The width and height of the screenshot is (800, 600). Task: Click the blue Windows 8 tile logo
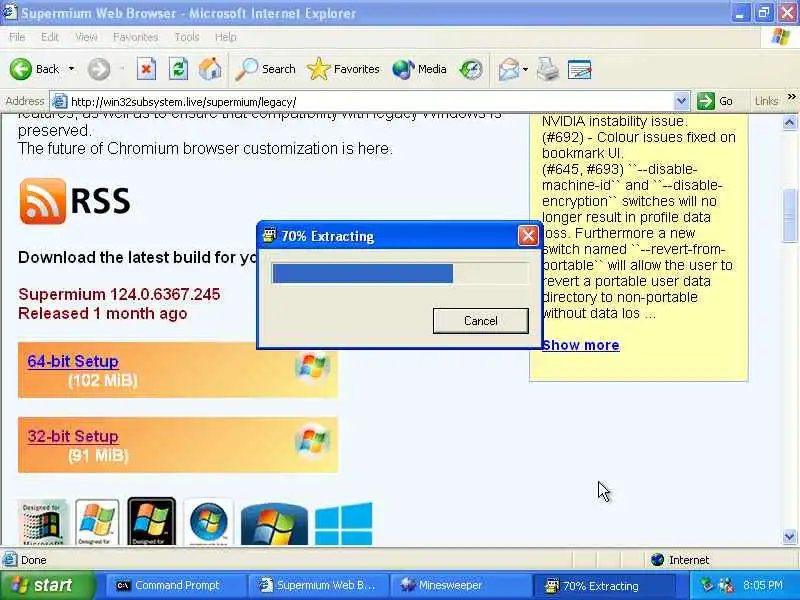tap(343, 524)
